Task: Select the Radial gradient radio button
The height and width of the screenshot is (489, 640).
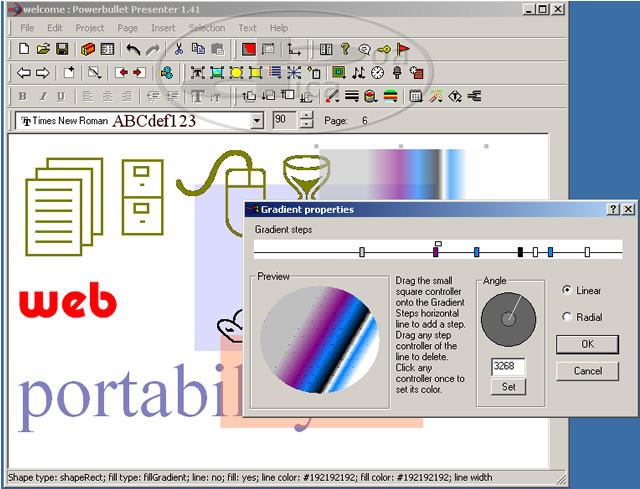Action: pyautogui.click(x=568, y=317)
